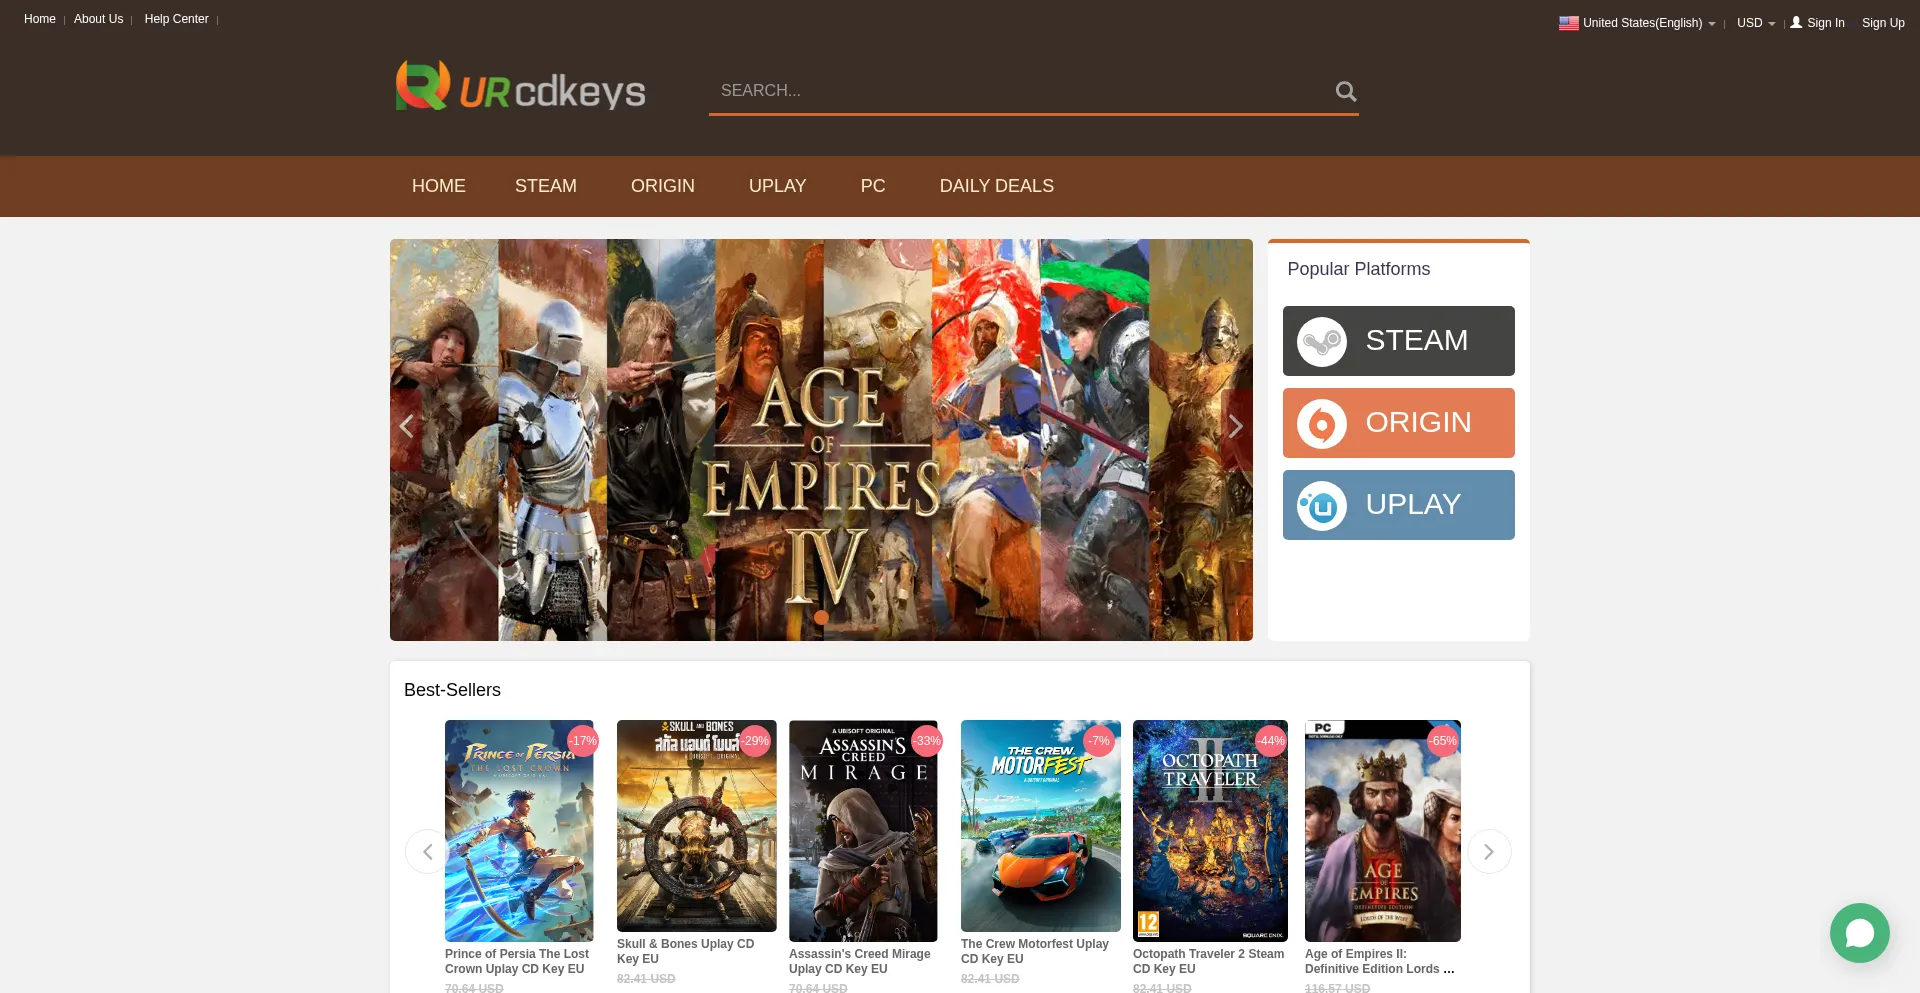Open The Crew Motorfest cover image

click(x=1041, y=826)
